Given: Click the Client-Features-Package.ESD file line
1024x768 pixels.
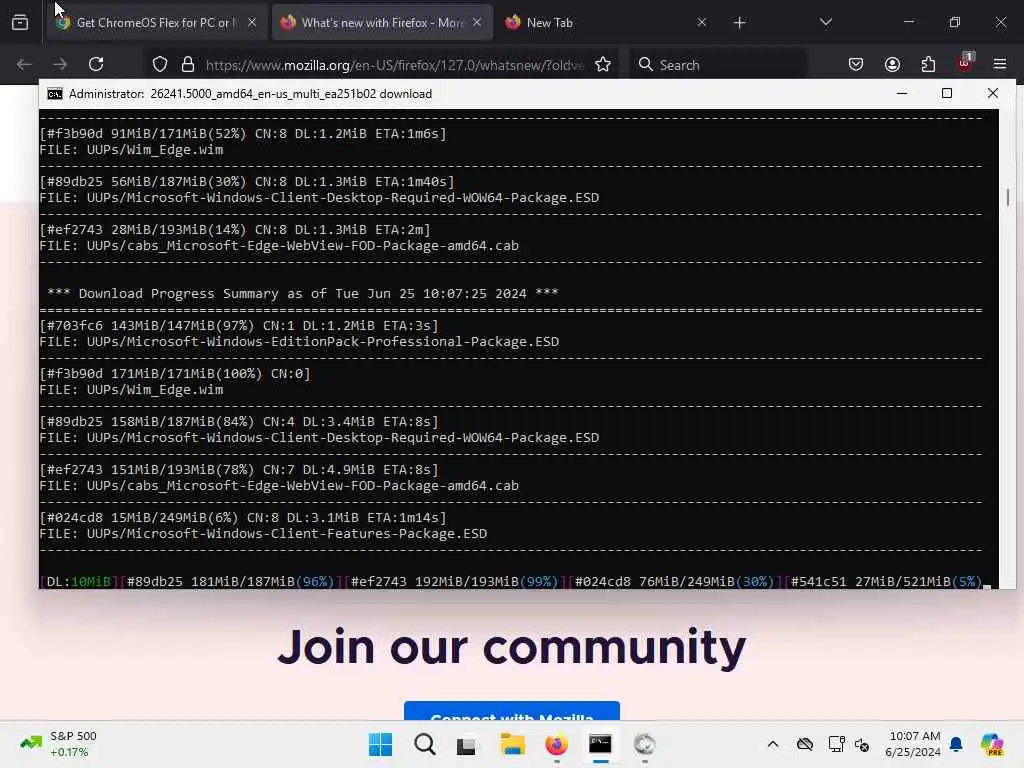Looking at the screenshot, I should pos(263,534).
